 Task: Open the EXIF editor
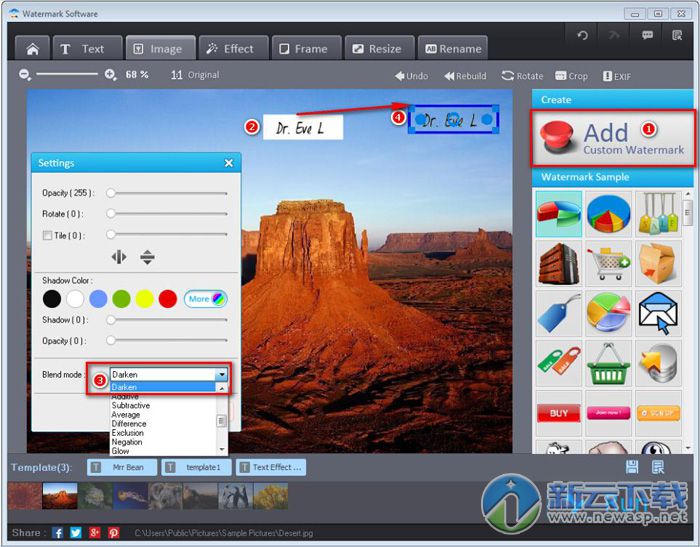point(617,76)
